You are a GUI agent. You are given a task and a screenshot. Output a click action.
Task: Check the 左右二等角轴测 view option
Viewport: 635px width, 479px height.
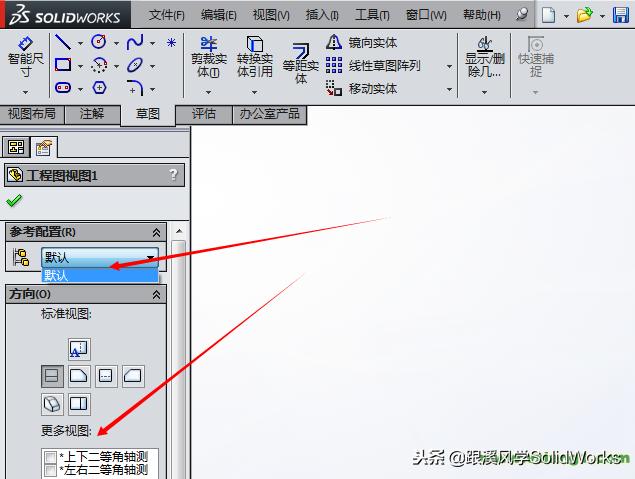click(51, 470)
